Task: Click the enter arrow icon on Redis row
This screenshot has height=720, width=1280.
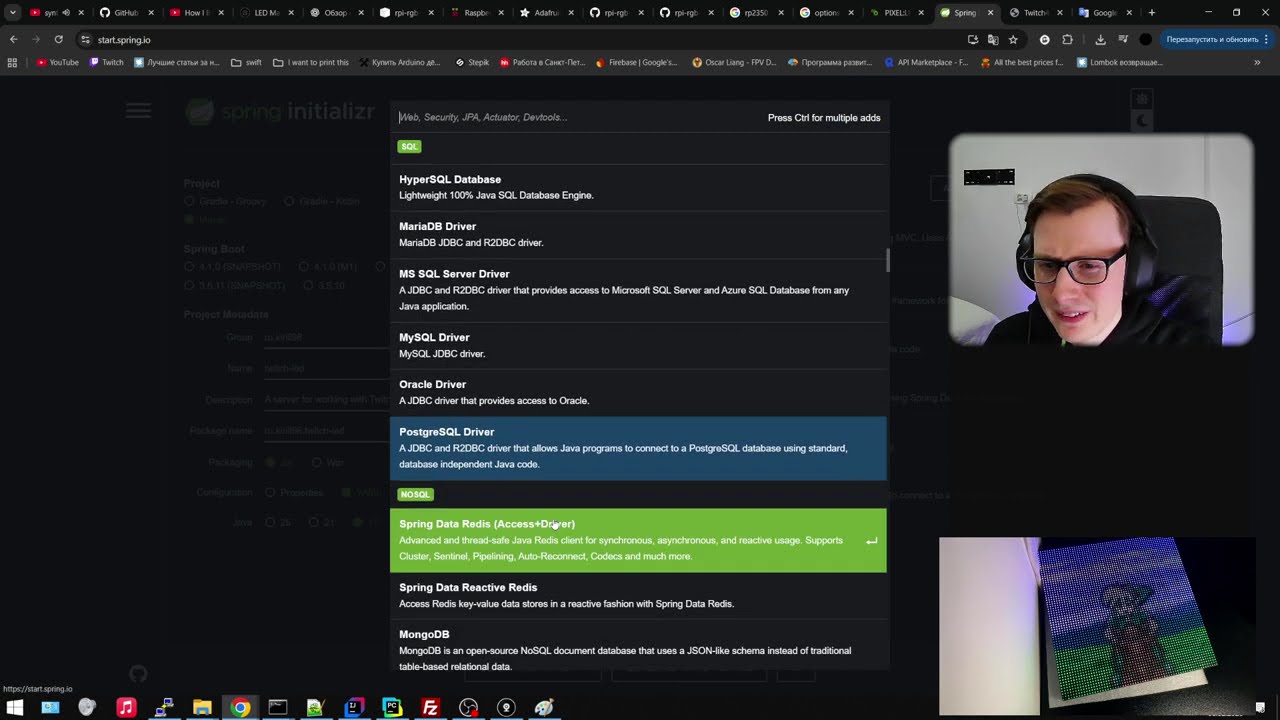Action: point(871,541)
